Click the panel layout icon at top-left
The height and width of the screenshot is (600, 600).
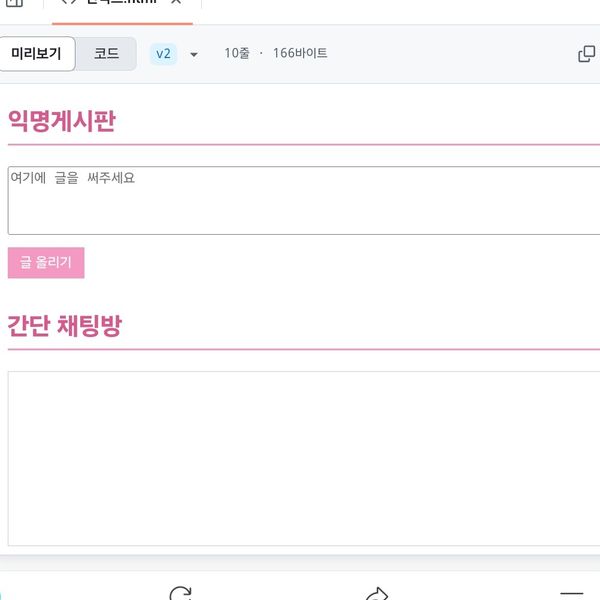[x=14, y=4]
